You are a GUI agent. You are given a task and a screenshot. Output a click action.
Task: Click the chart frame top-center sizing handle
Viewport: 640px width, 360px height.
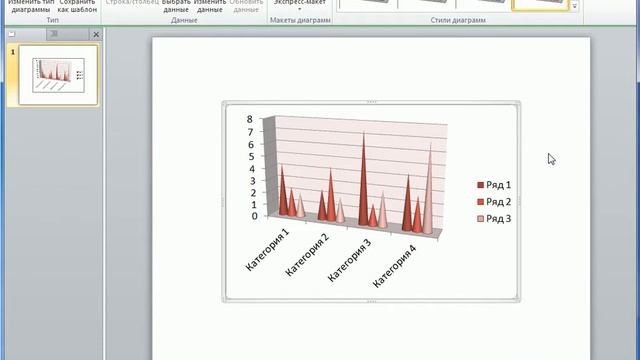point(371,102)
